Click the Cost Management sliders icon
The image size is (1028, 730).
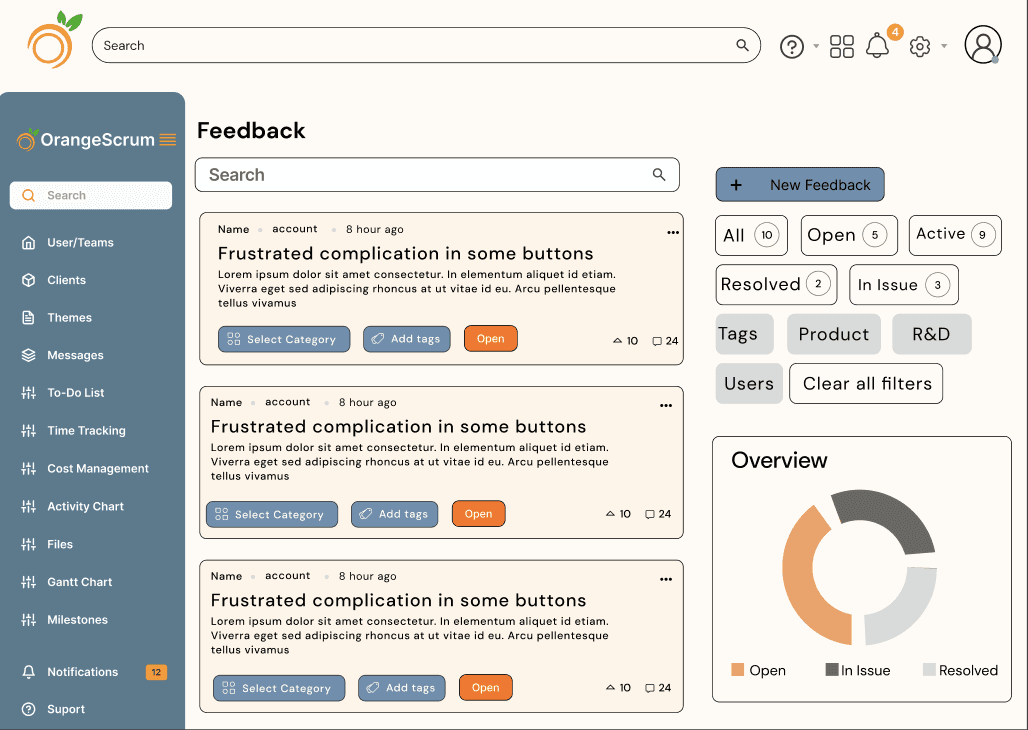point(28,468)
